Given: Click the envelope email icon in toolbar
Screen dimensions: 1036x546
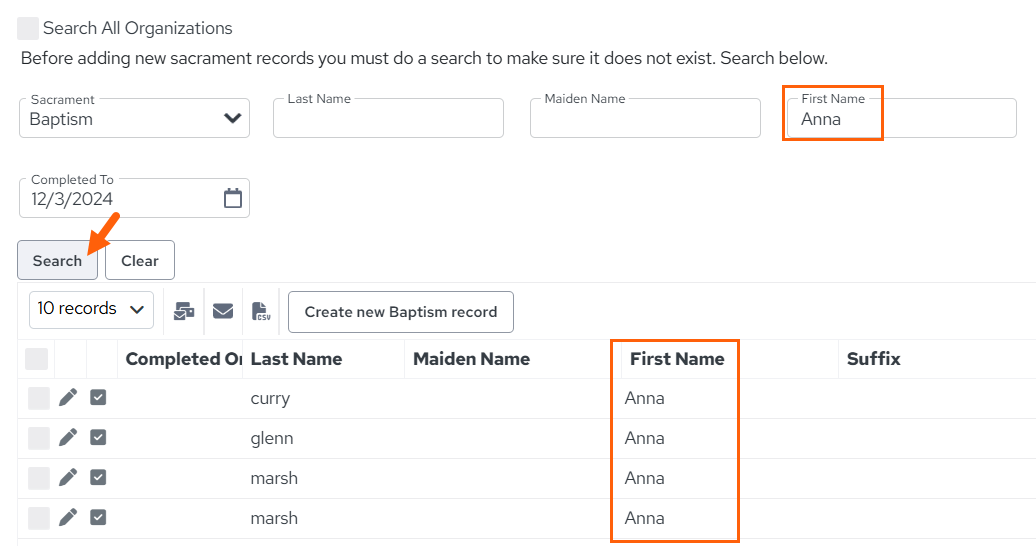Looking at the screenshot, I should (x=223, y=311).
